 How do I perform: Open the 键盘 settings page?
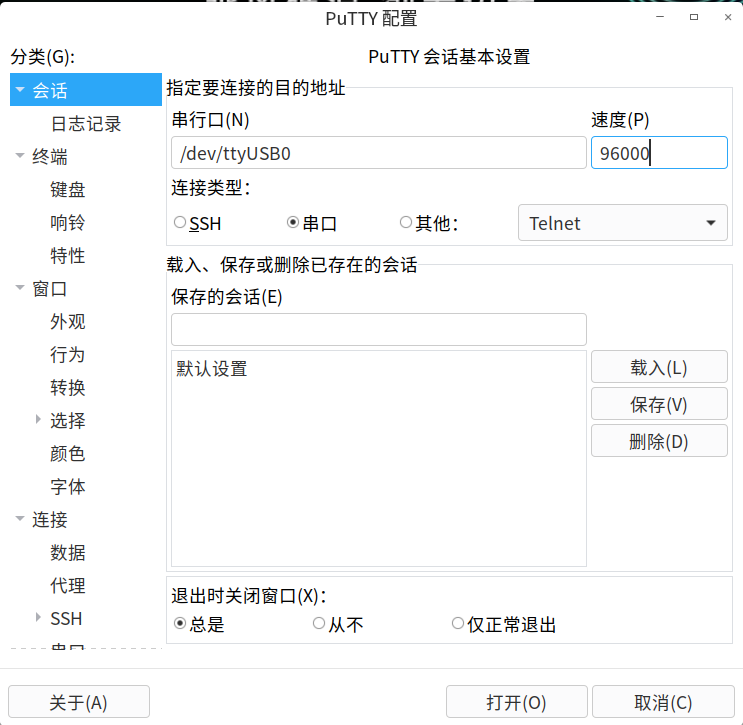(68, 190)
